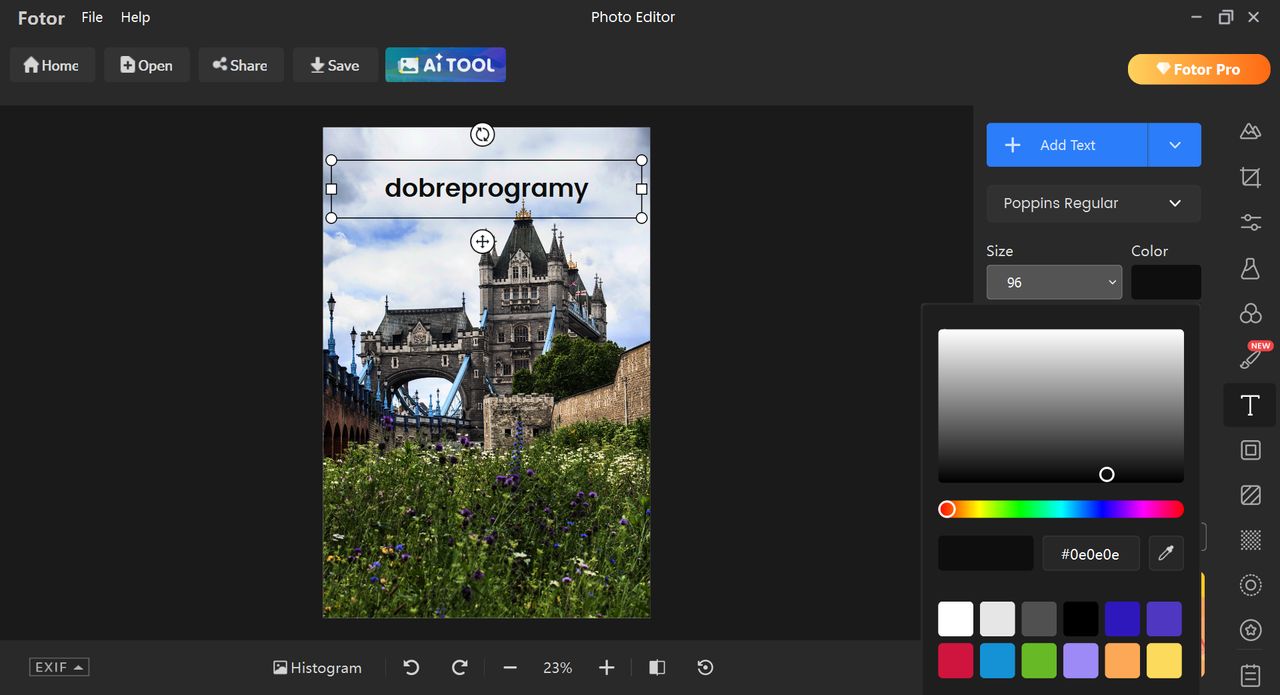The width and height of the screenshot is (1280, 695).
Task: Select the black color swatch
Action: pos(1081,619)
